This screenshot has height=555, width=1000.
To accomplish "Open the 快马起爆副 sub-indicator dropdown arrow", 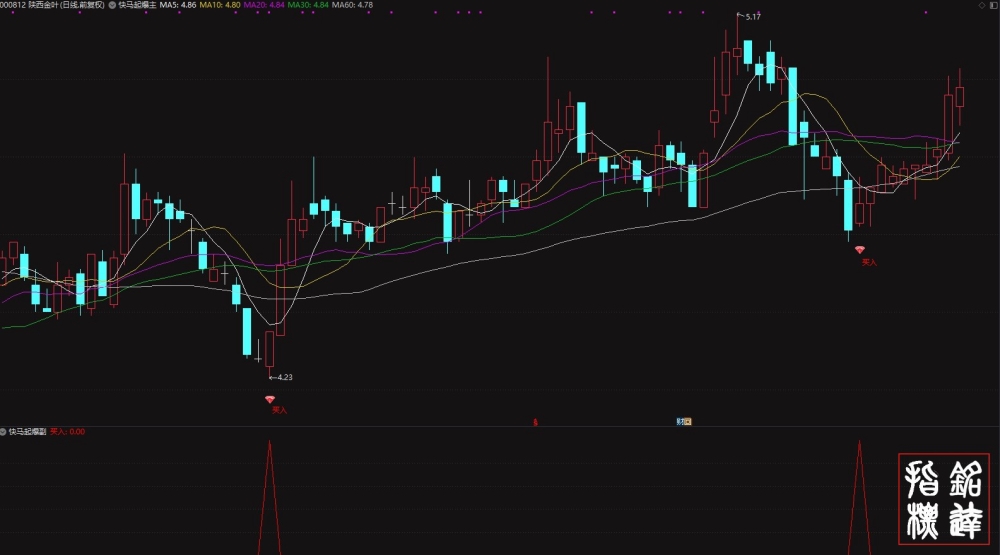I will [x=3, y=432].
